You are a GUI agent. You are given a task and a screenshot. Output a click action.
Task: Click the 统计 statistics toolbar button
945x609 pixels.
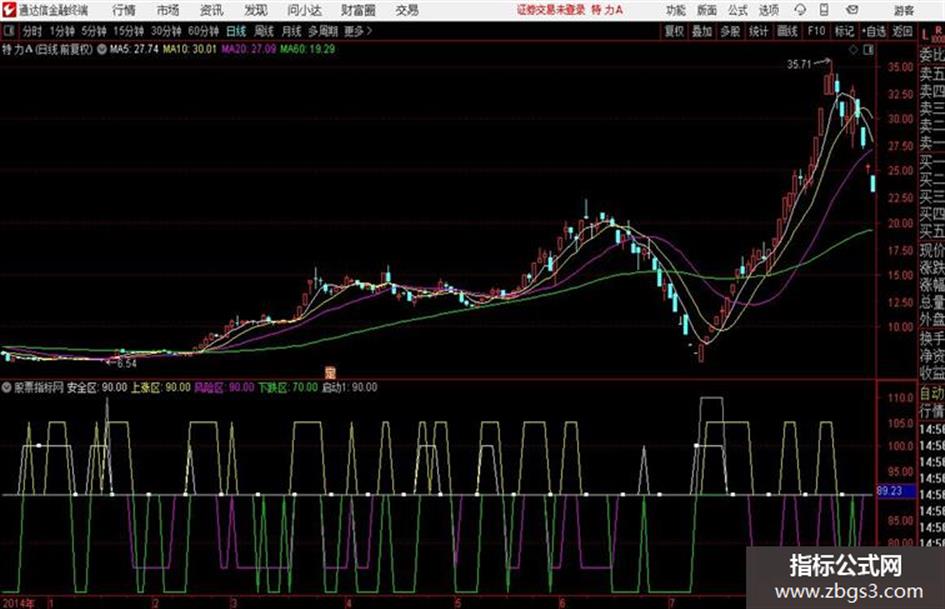click(x=758, y=31)
